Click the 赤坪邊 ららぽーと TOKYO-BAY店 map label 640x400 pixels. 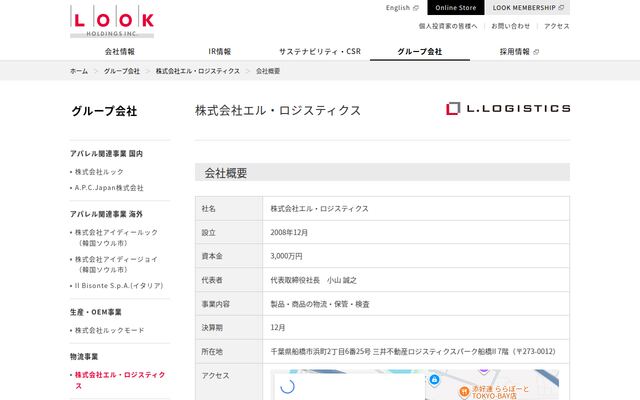coord(500,392)
